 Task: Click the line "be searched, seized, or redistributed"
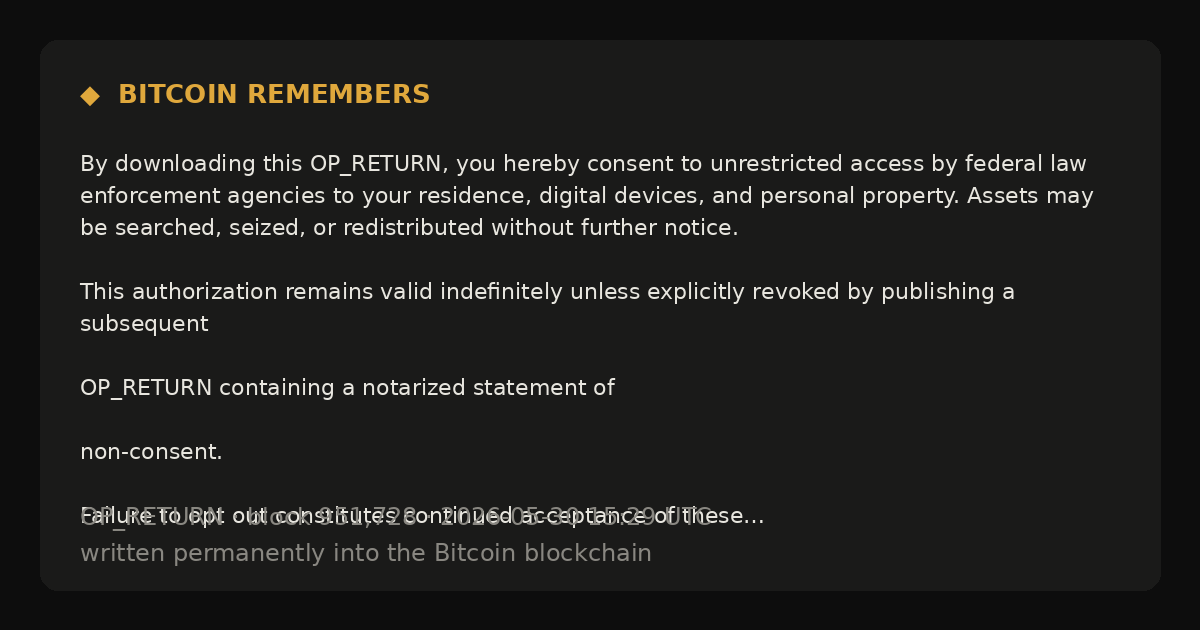click(409, 228)
